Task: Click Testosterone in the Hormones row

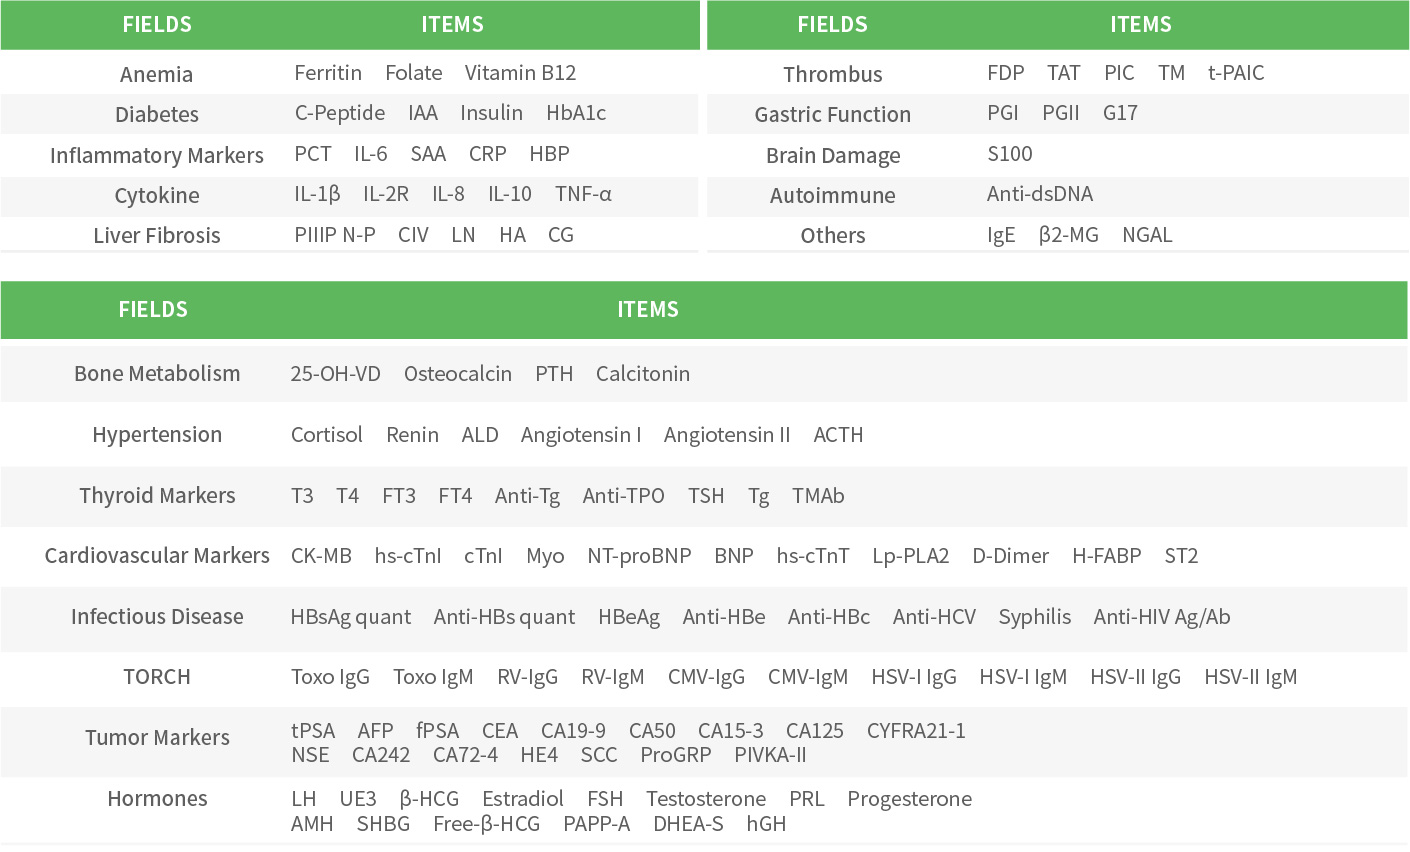Action: tap(706, 799)
